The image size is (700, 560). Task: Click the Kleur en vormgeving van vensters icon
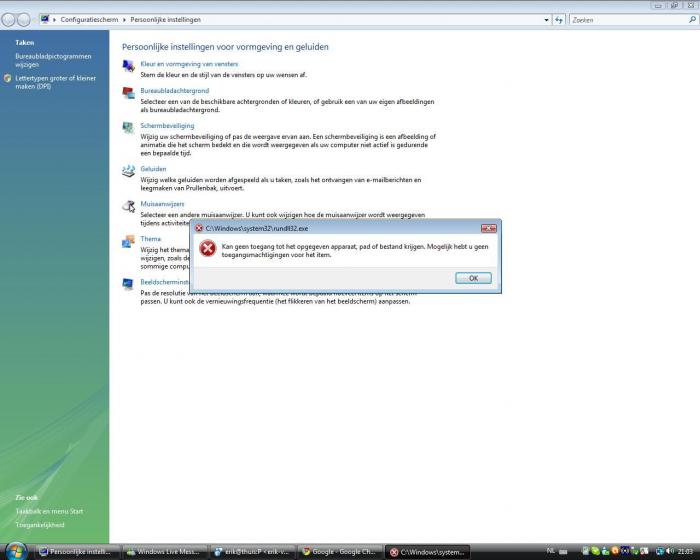click(x=129, y=66)
